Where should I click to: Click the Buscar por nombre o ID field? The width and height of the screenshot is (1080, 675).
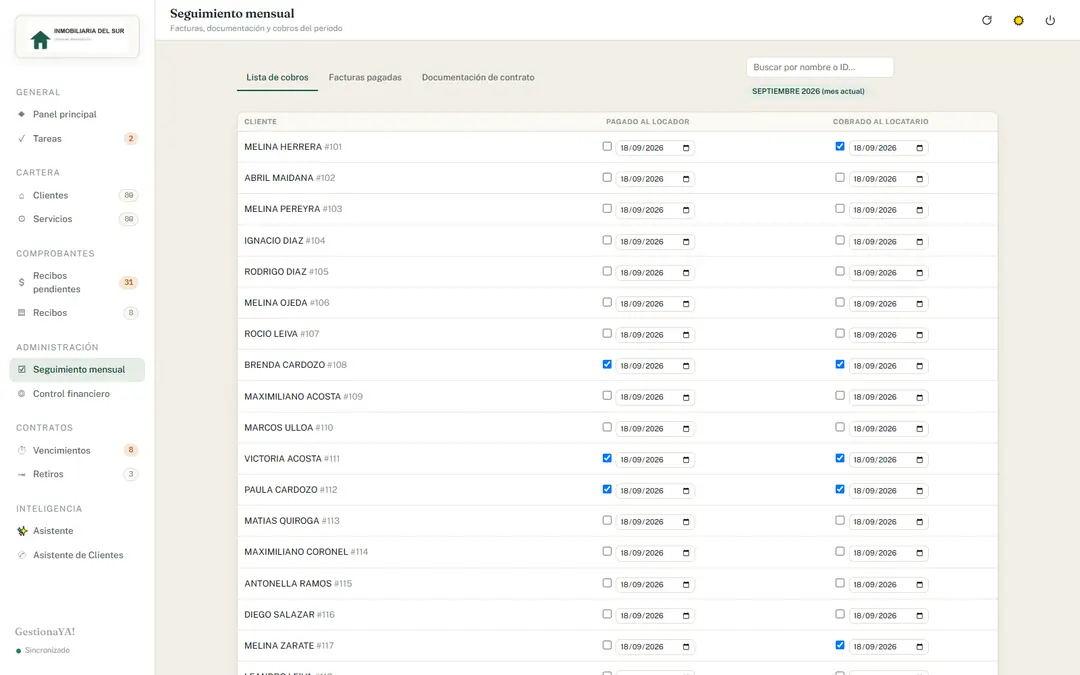(x=820, y=67)
